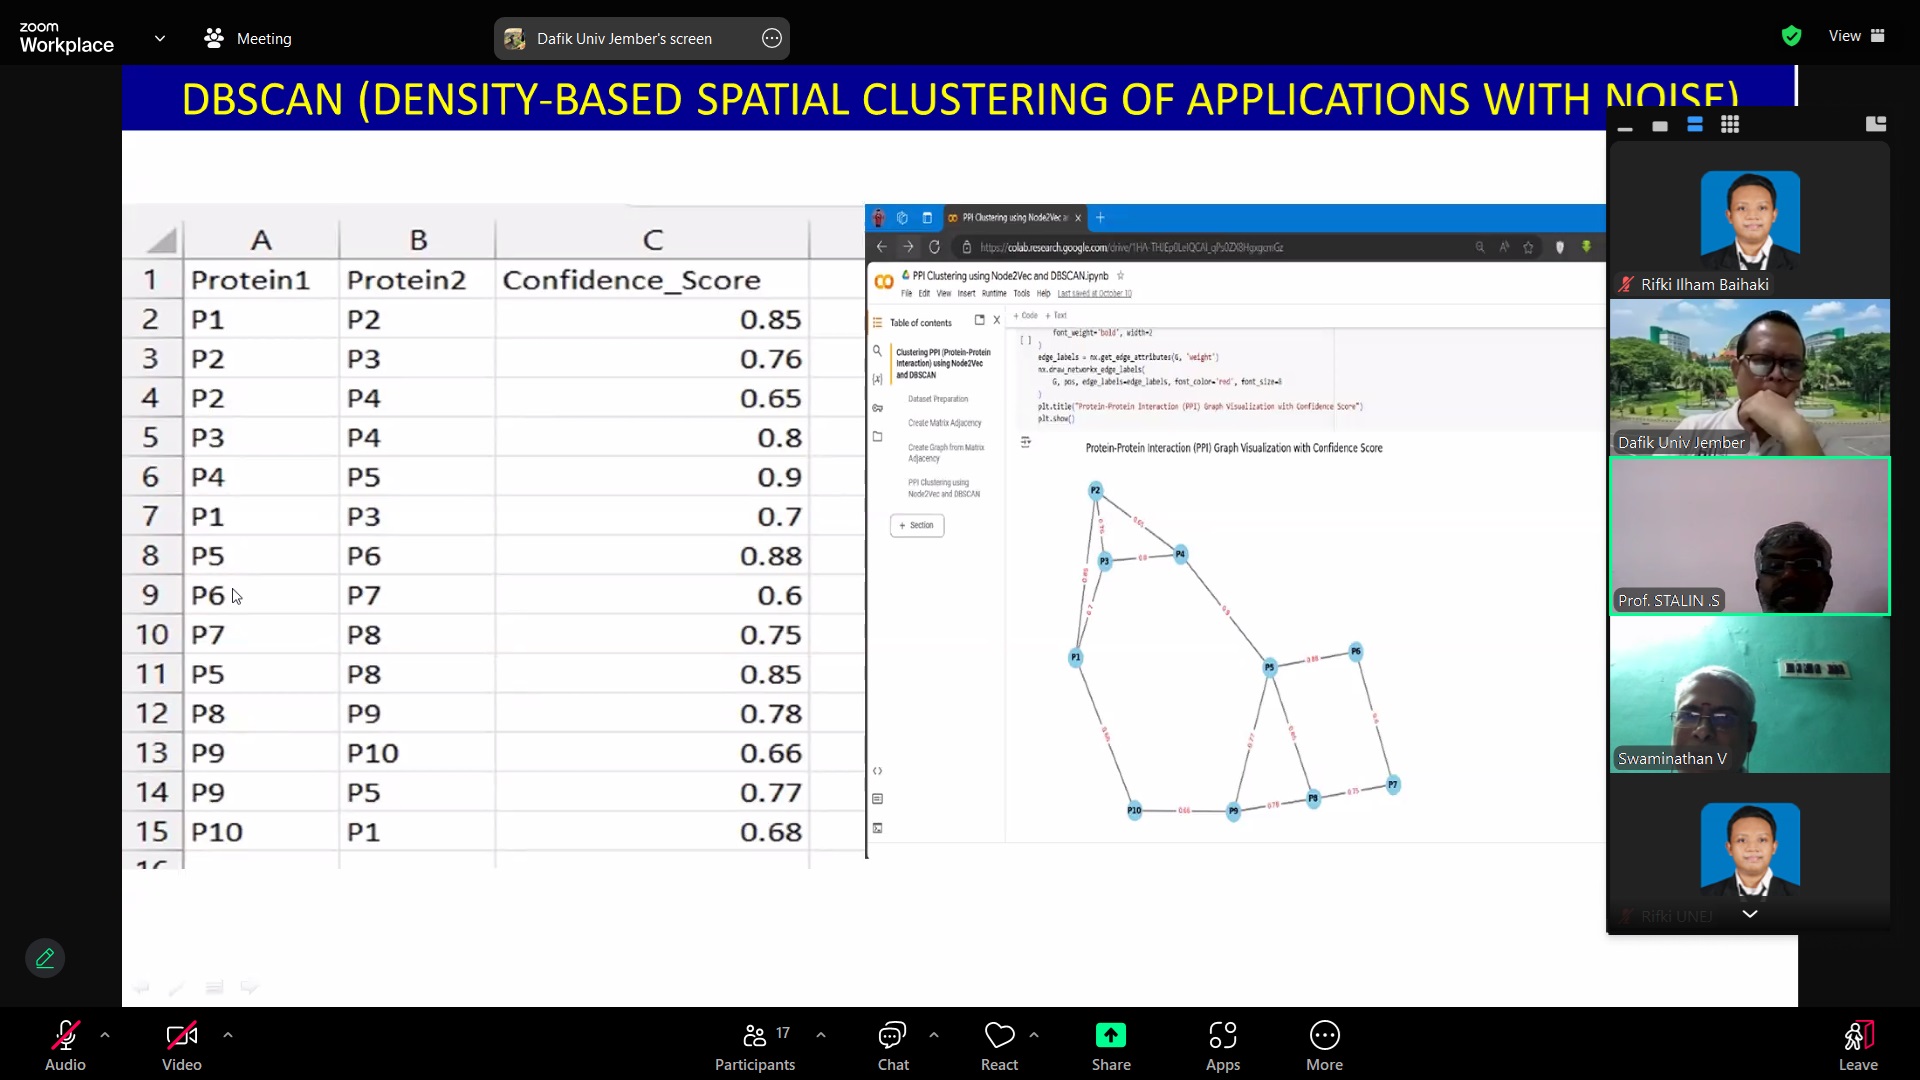Screen dimensions: 1920x1080
Task: Open the Zoom Workplace dropdown arrow
Action: 160,39
